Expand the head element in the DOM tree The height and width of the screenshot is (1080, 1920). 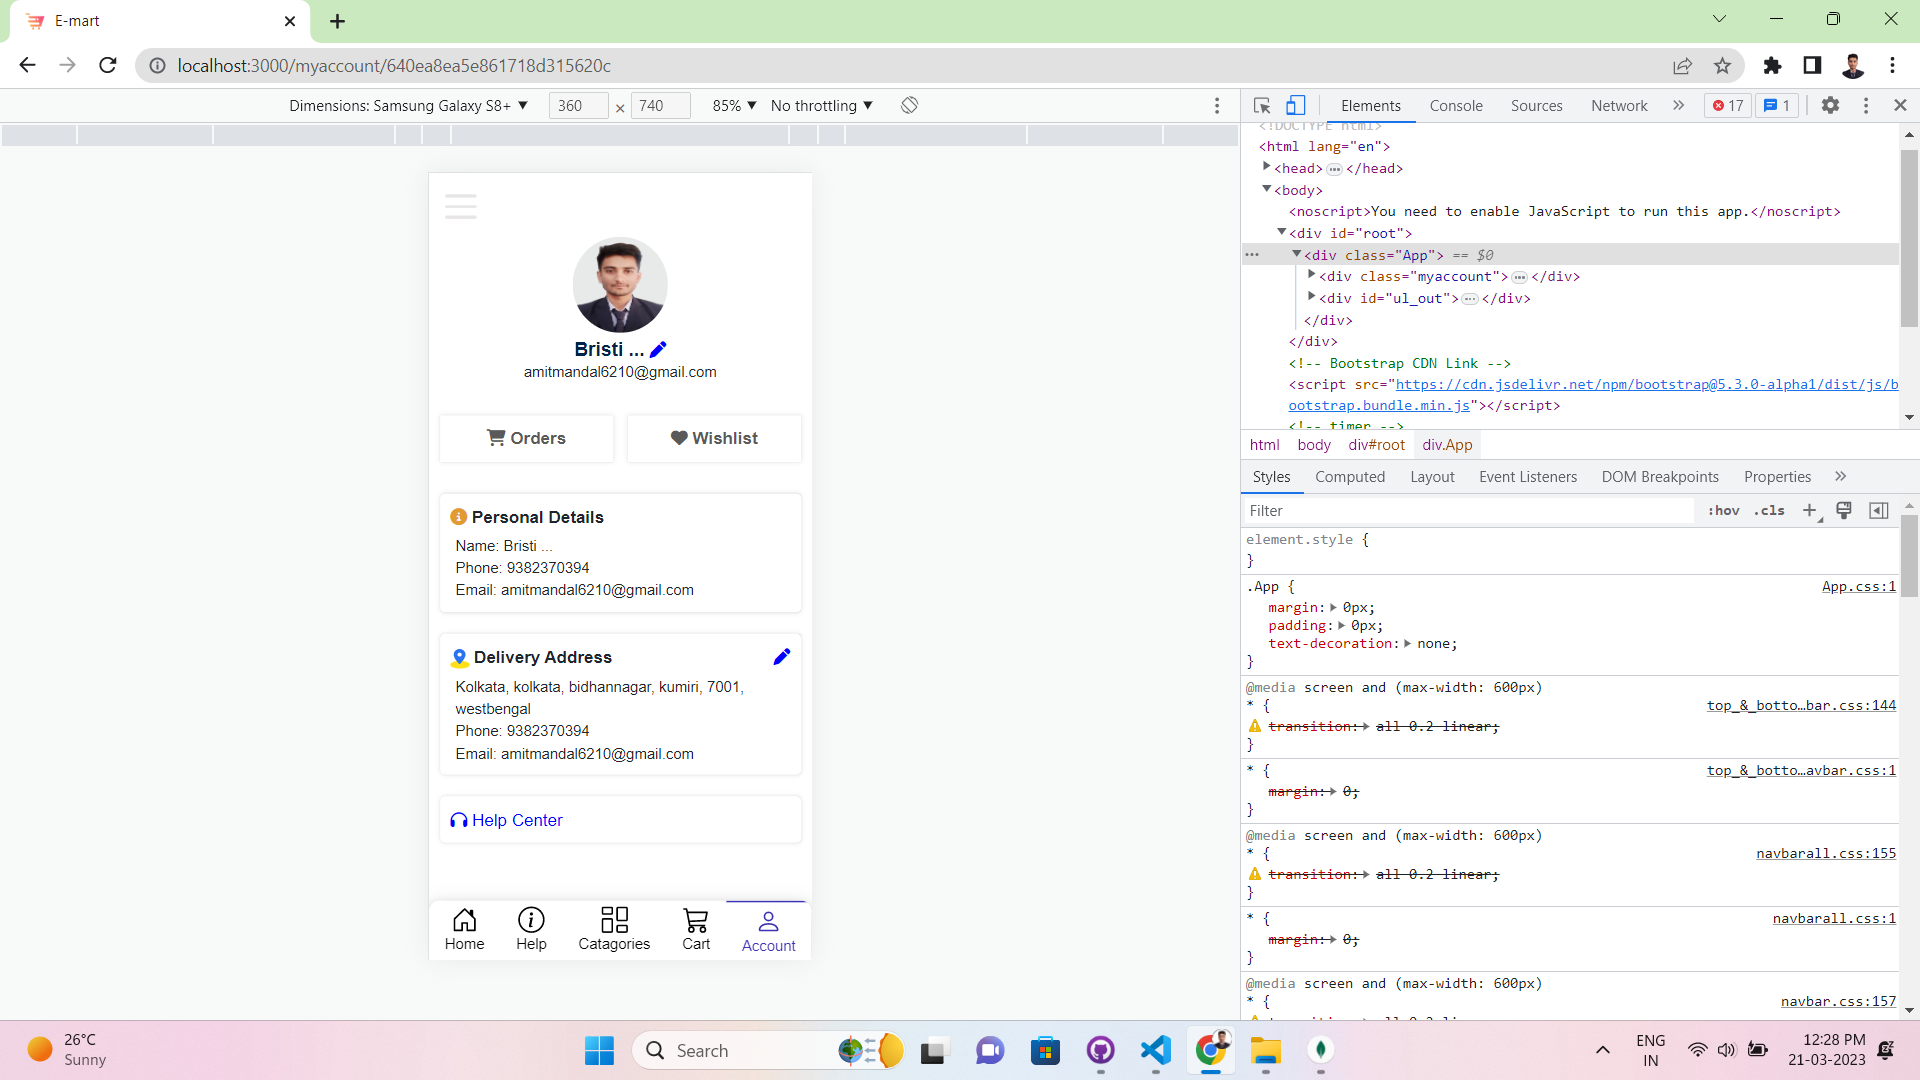point(1267,167)
